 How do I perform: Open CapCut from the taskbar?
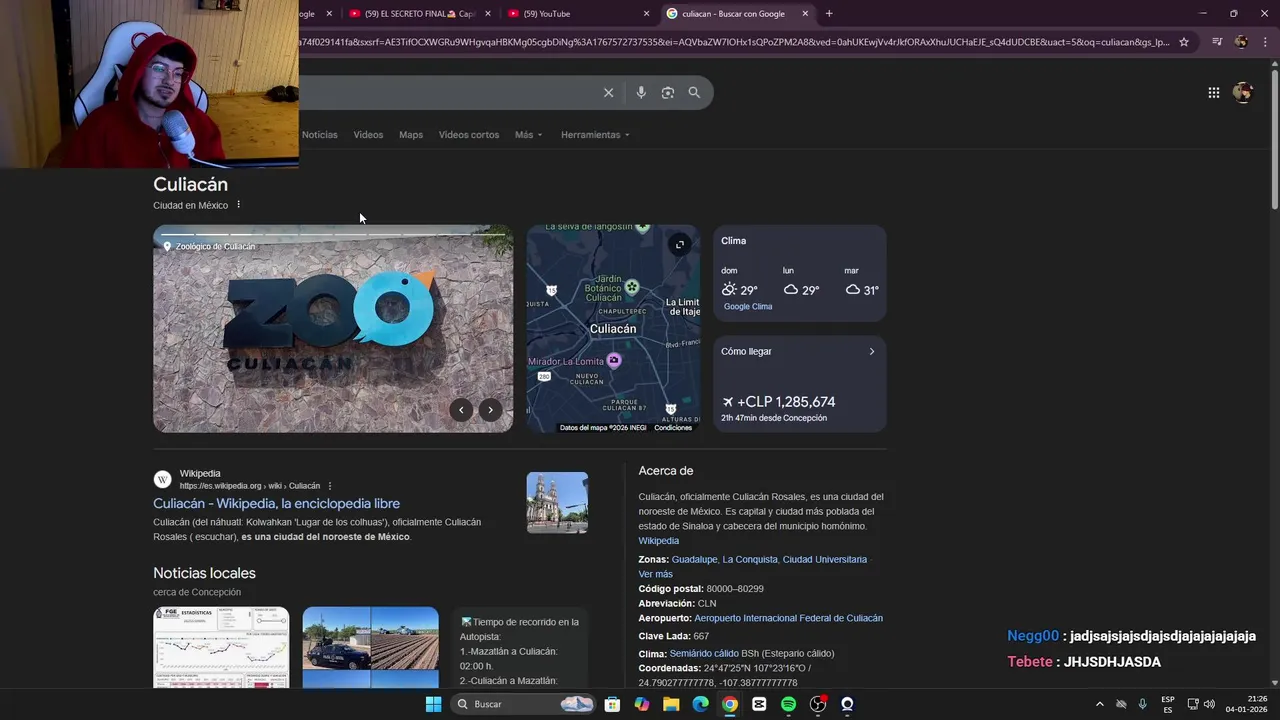pos(759,704)
